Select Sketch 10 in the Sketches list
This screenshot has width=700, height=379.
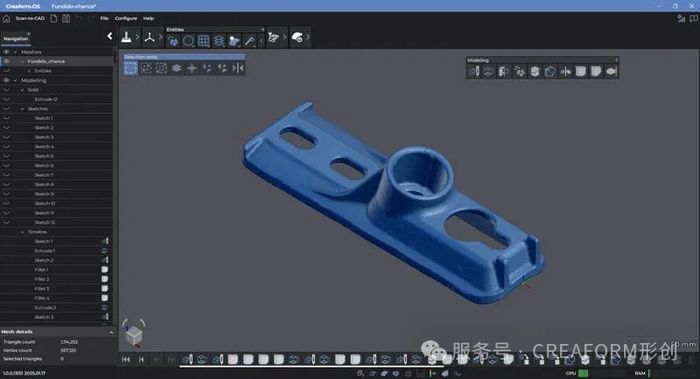pyautogui.click(x=45, y=204)
